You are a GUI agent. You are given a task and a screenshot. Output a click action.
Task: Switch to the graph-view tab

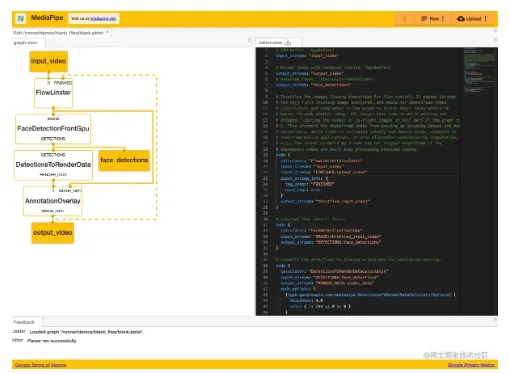[25, 43]
